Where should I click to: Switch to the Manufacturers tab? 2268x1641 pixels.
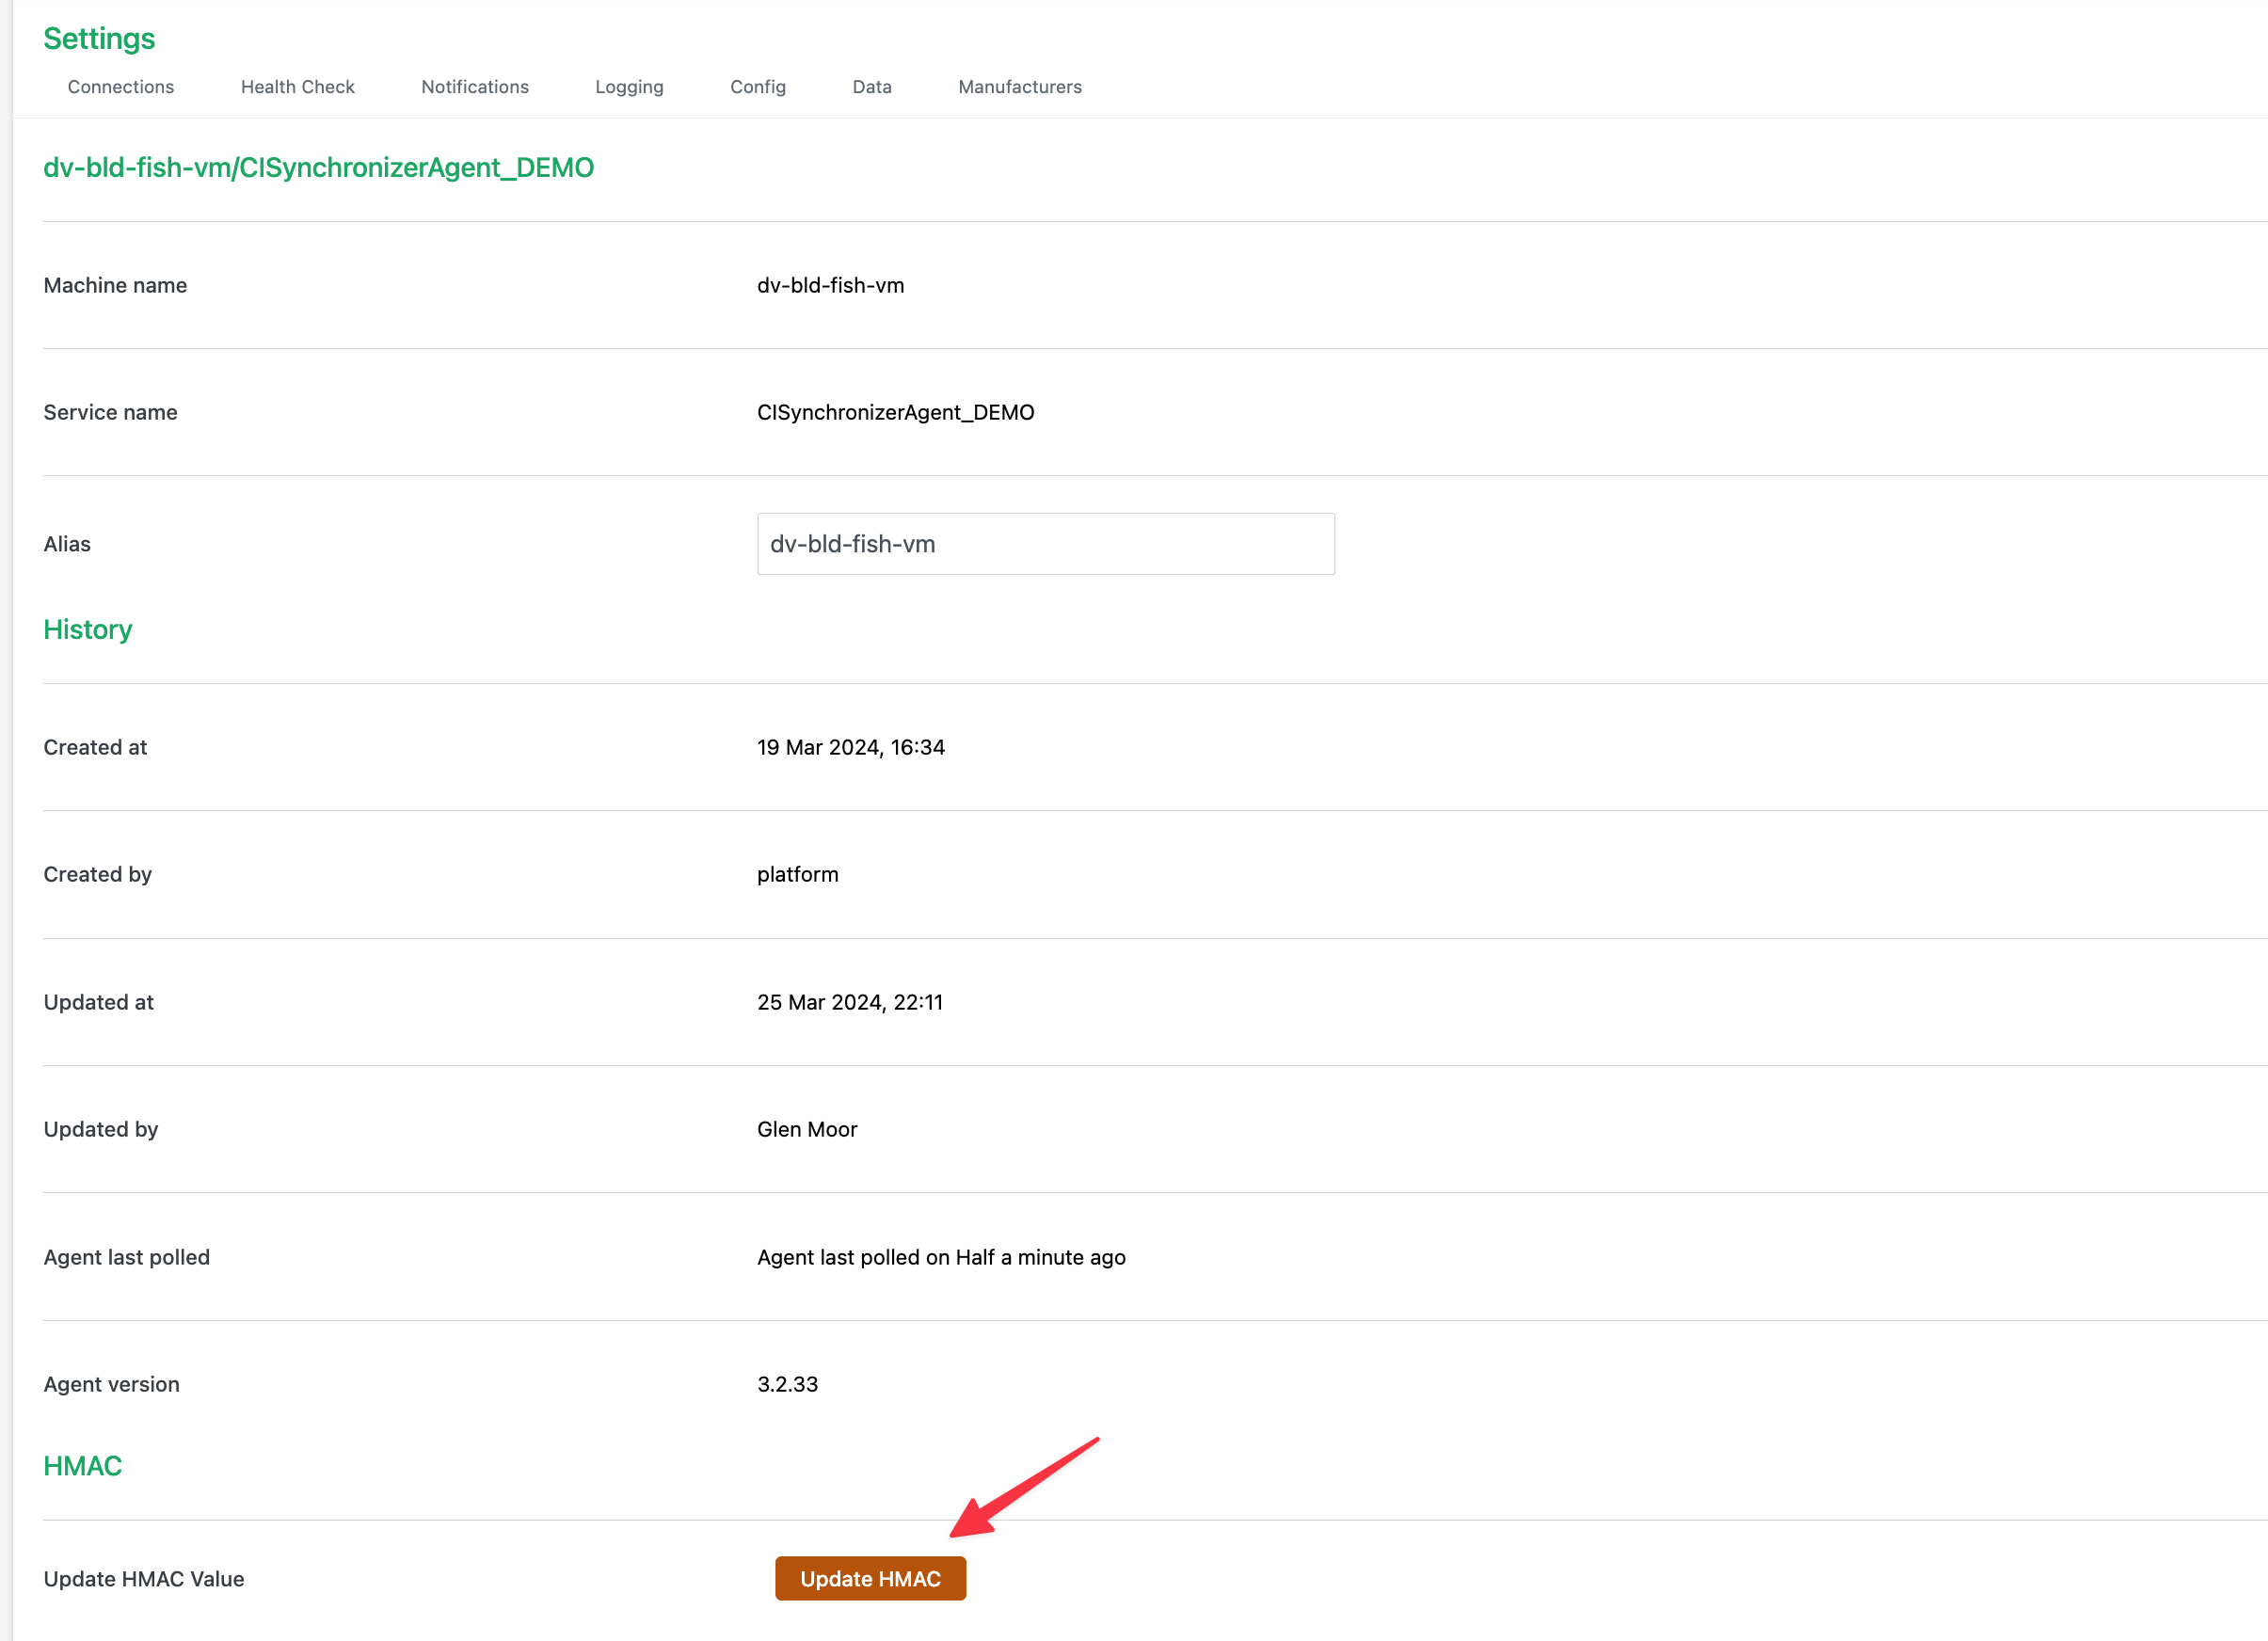click(1020, 87)
